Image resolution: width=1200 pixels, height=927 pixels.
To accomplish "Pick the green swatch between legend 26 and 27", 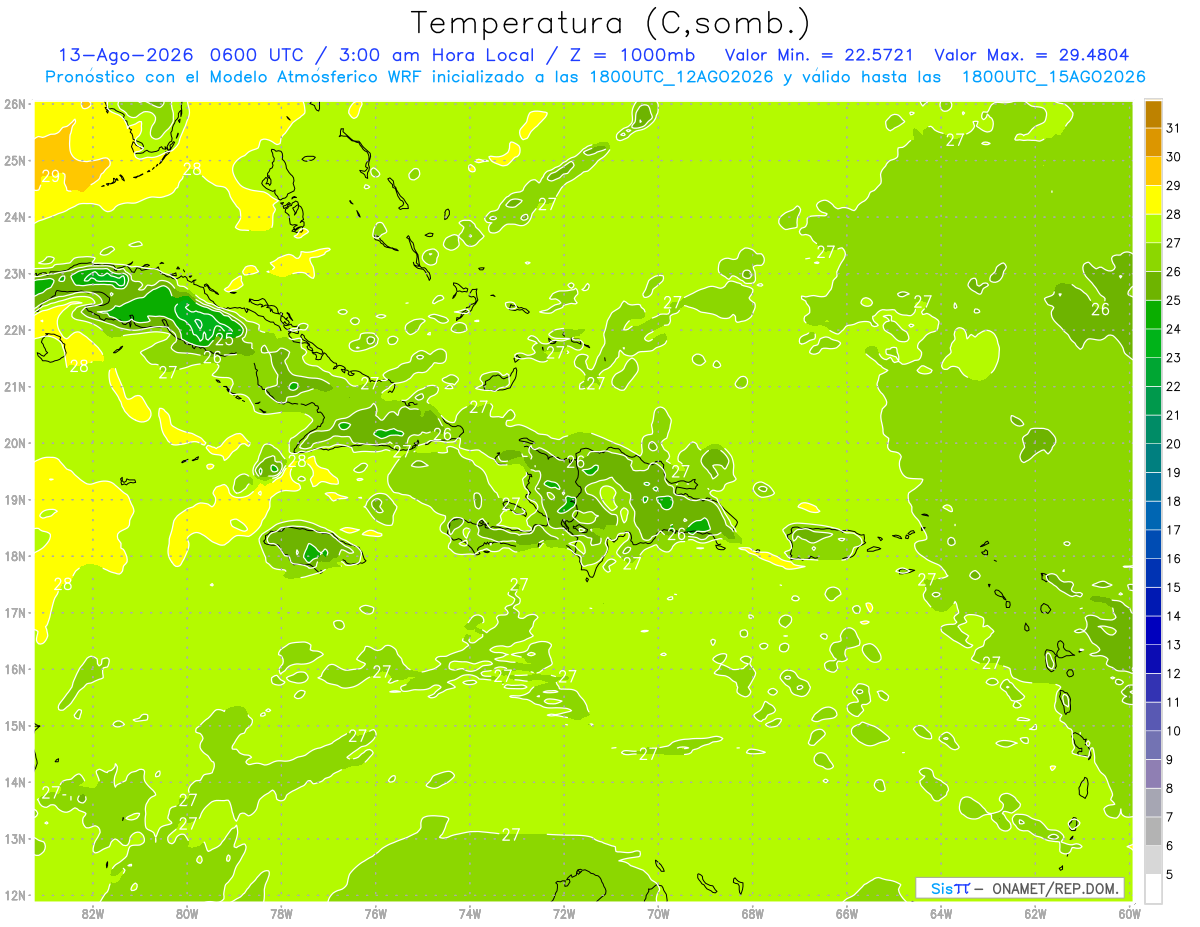I will pos(1153,257).
